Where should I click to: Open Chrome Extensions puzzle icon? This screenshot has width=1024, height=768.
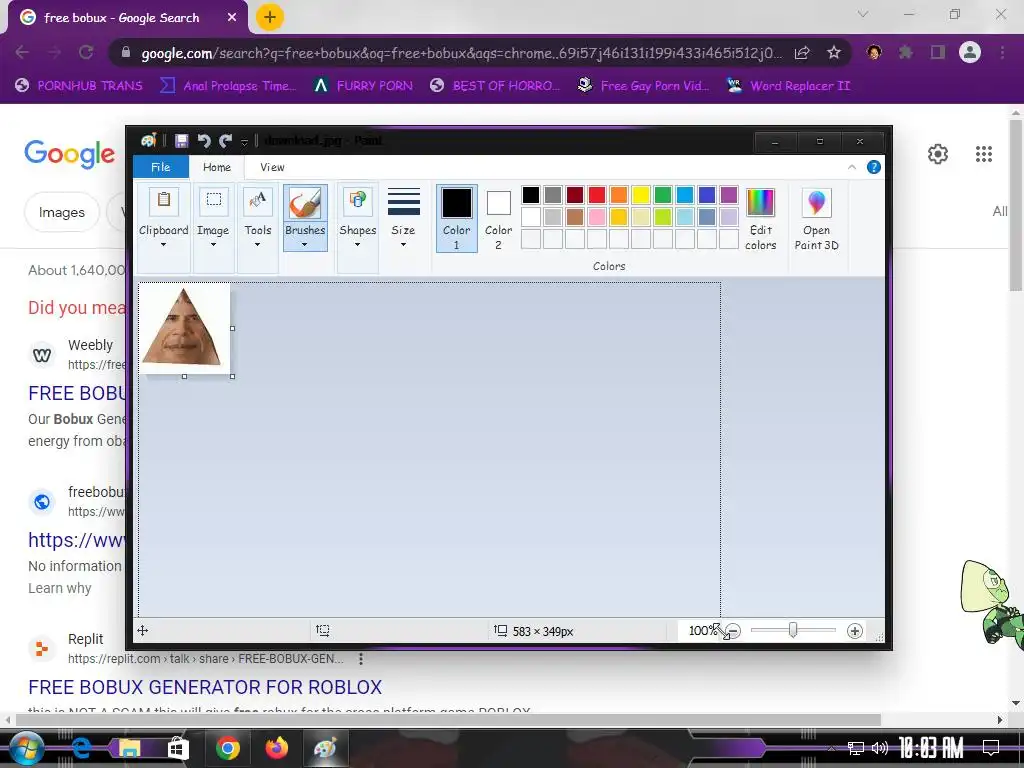[x=906, y=52]
